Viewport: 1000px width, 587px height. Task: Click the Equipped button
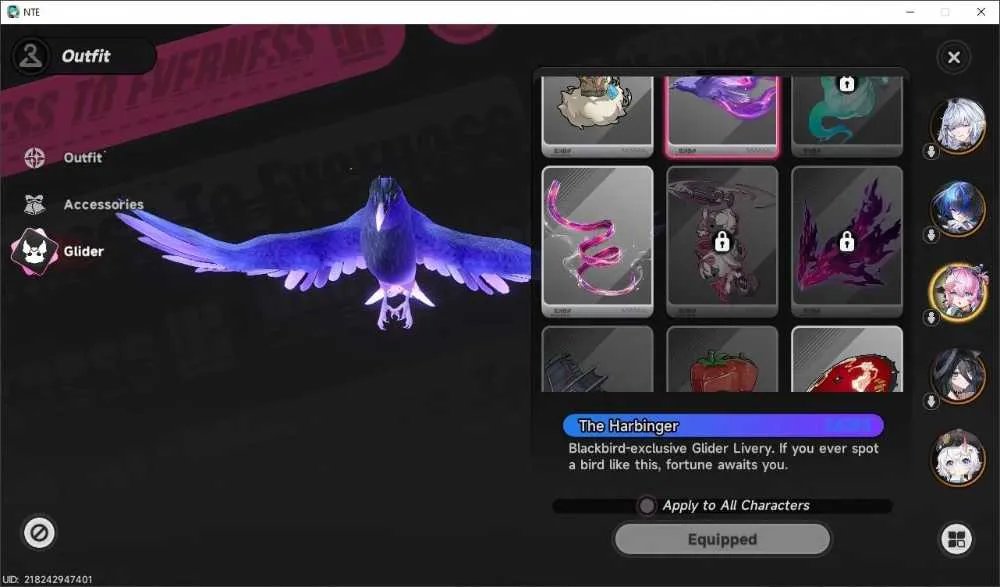tap(722, 540)
